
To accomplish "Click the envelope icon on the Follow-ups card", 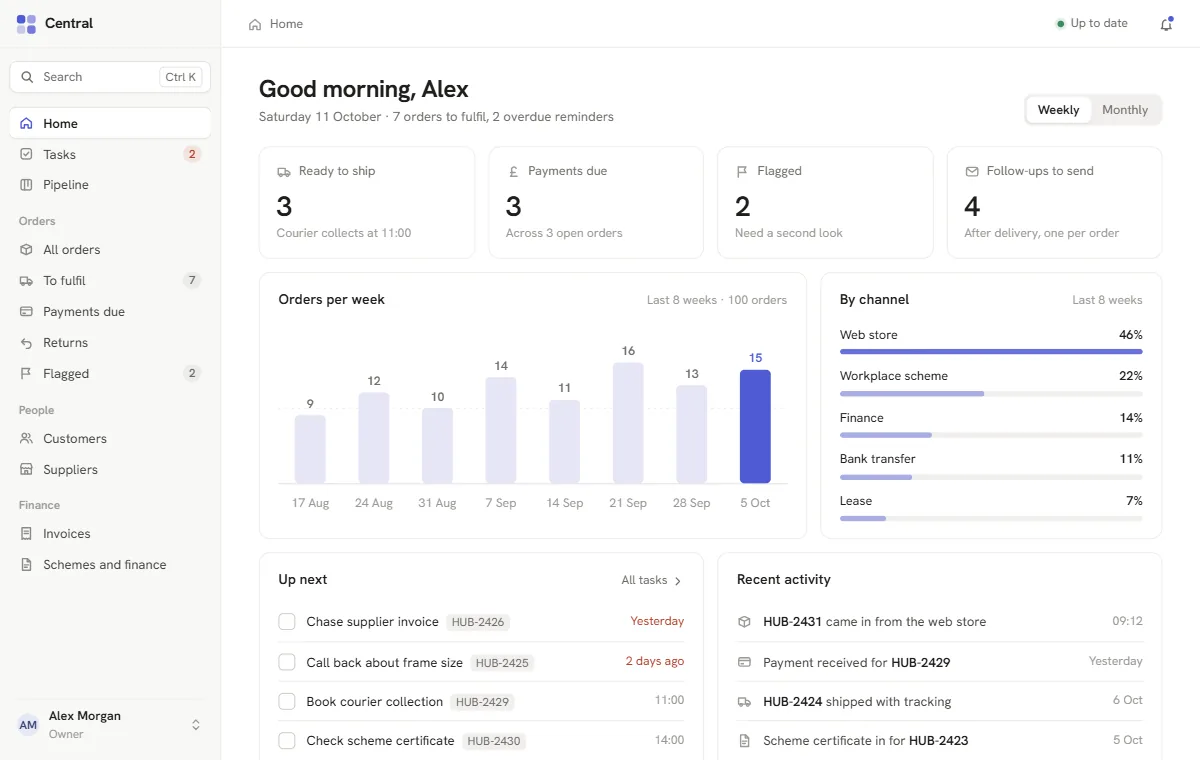I will pos(972,172).
